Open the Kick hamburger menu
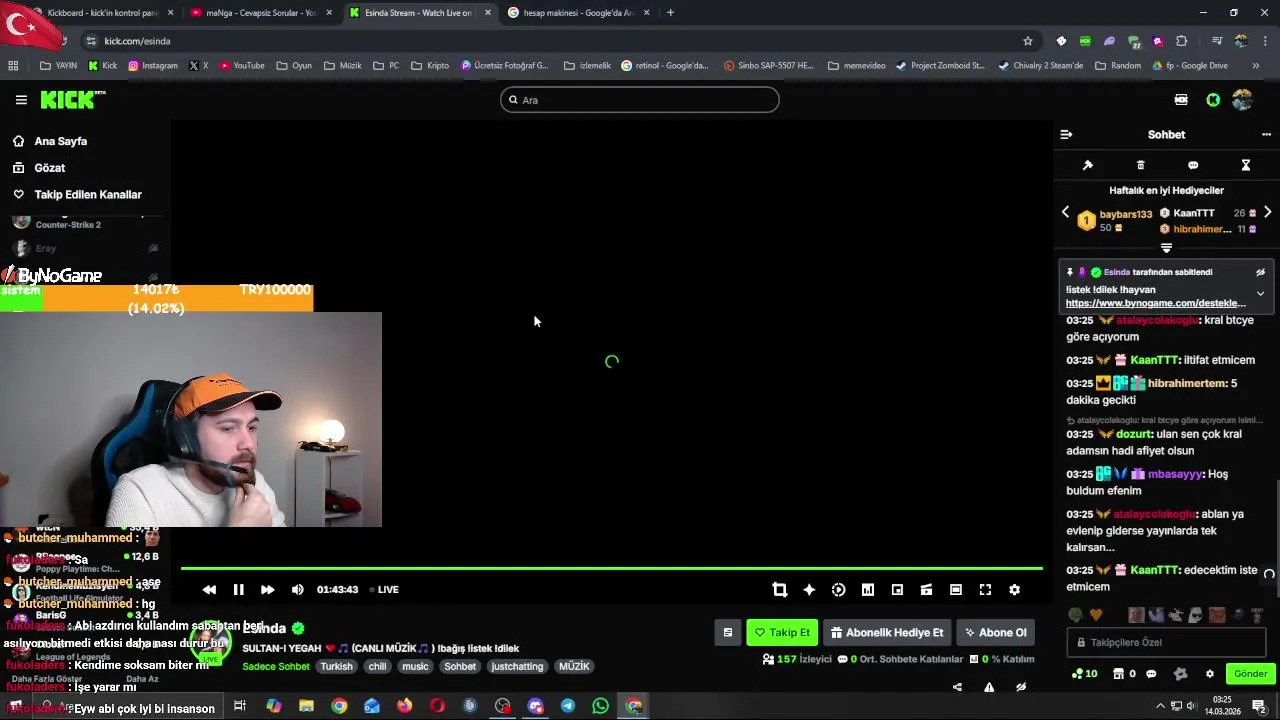Viewport: 1280px width, 720px height. (21, 100)
